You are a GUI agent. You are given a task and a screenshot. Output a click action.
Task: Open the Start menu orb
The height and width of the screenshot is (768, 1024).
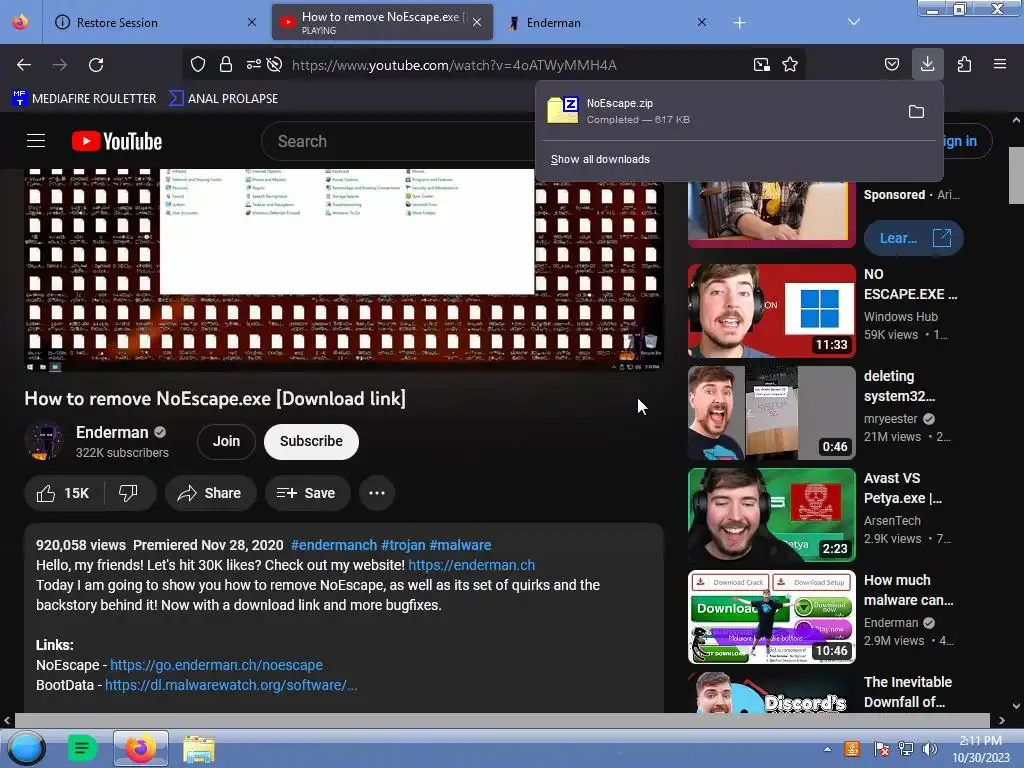[x=26, y=748]
